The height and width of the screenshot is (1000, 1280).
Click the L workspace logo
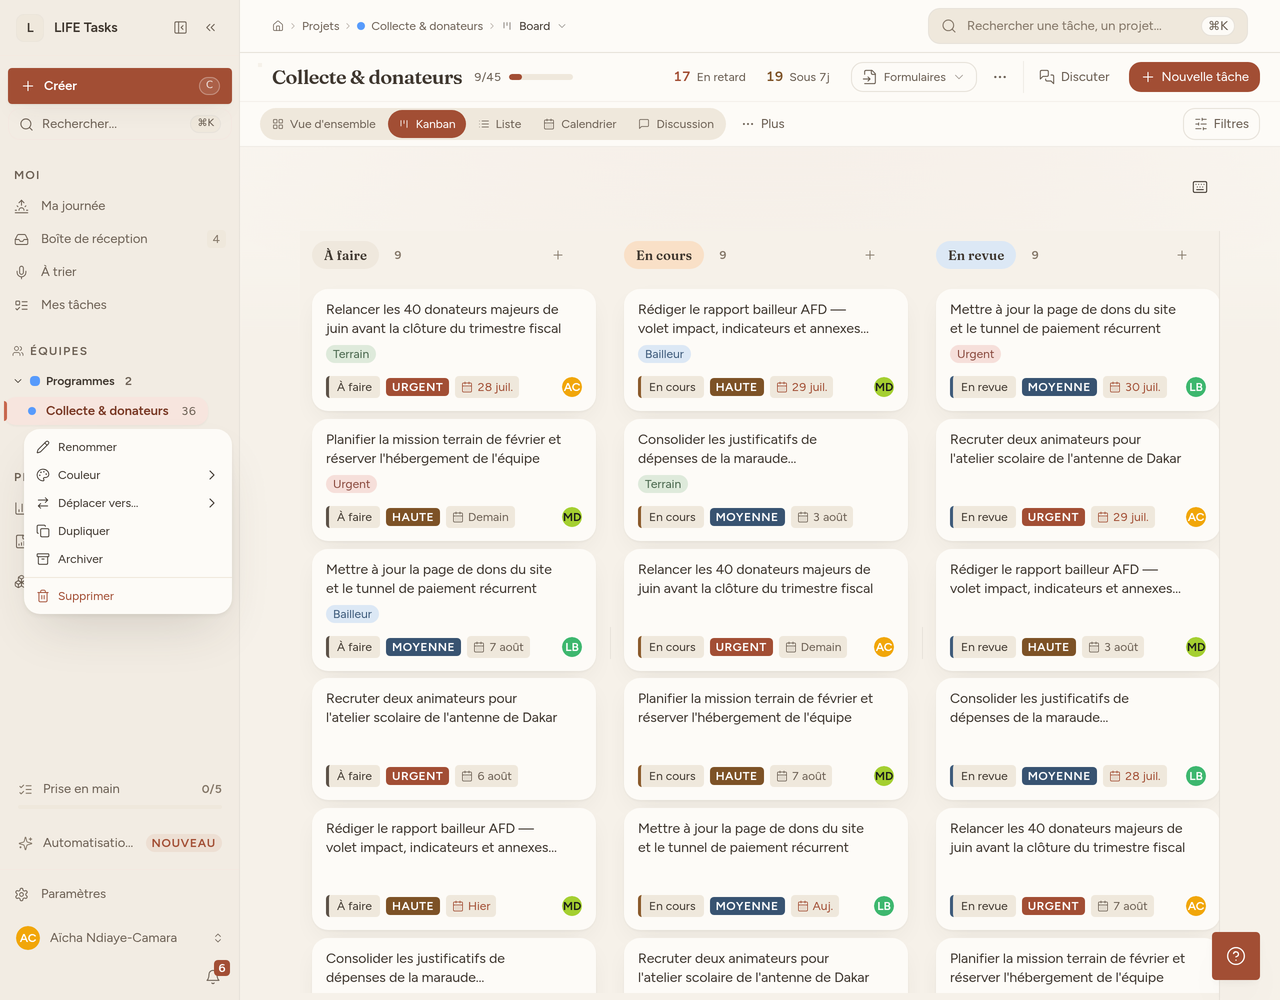coord(30,27)
